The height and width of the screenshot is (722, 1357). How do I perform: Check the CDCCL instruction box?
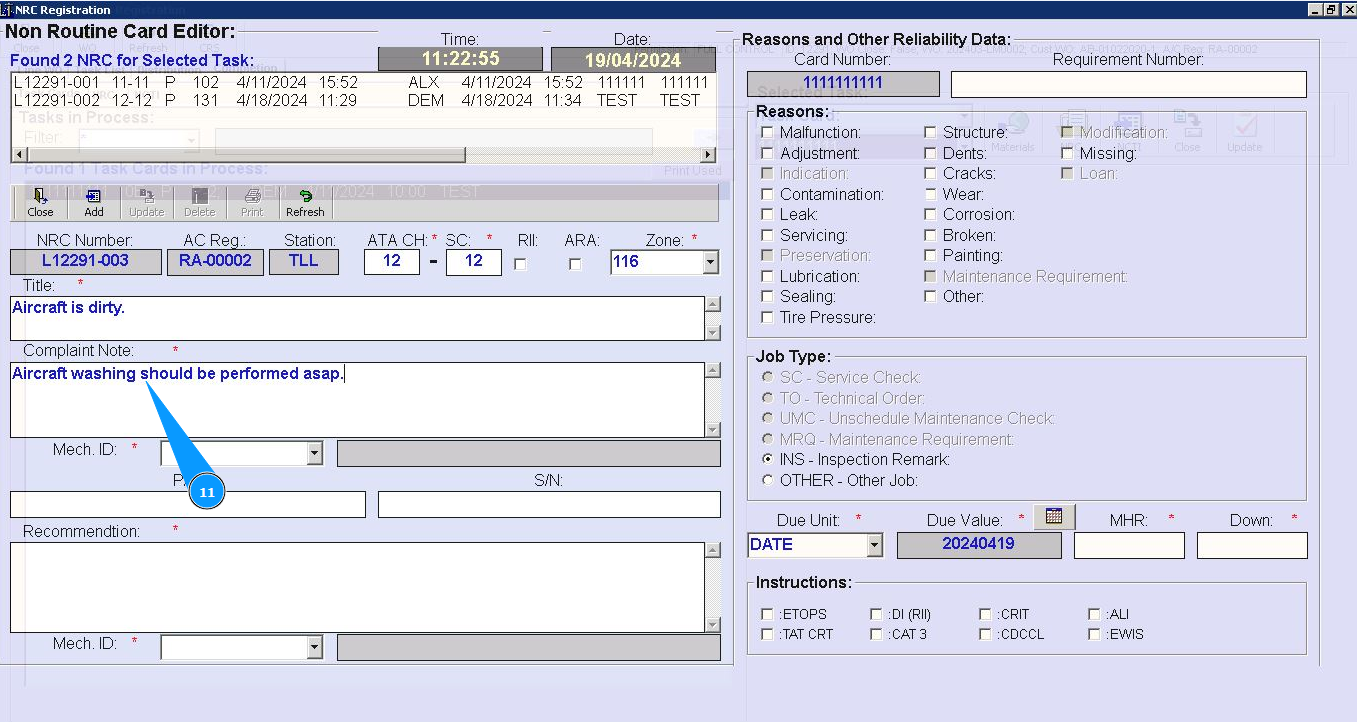point(986,634)
